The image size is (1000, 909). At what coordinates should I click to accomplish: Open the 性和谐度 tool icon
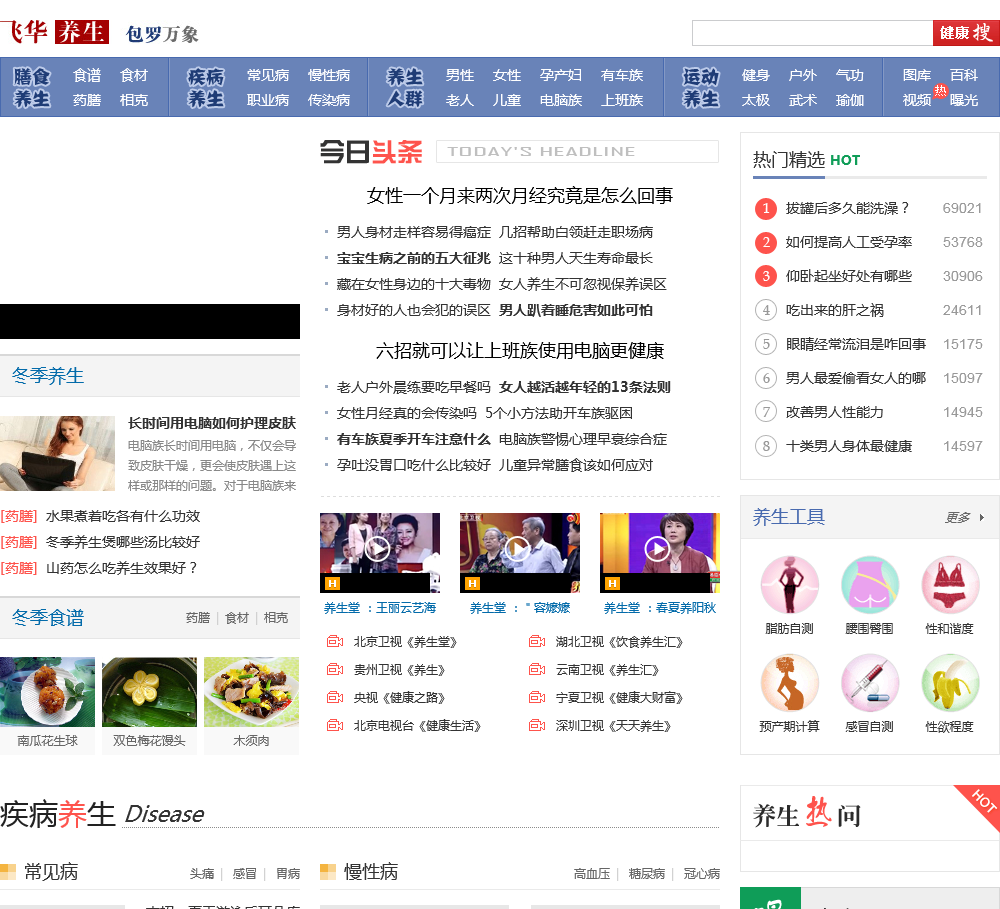[x=950, y=585]
